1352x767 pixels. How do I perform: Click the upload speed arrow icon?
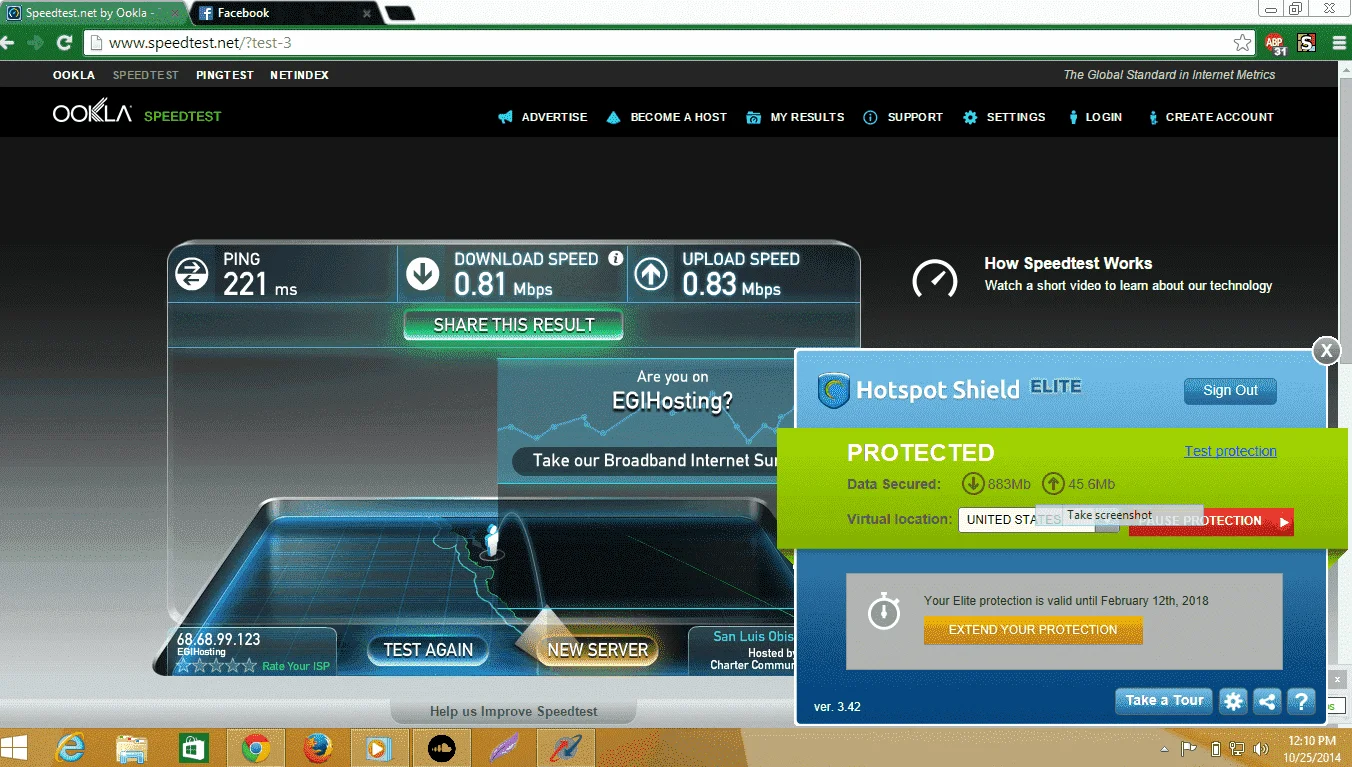pyautogui.click(x=651, y=274)
